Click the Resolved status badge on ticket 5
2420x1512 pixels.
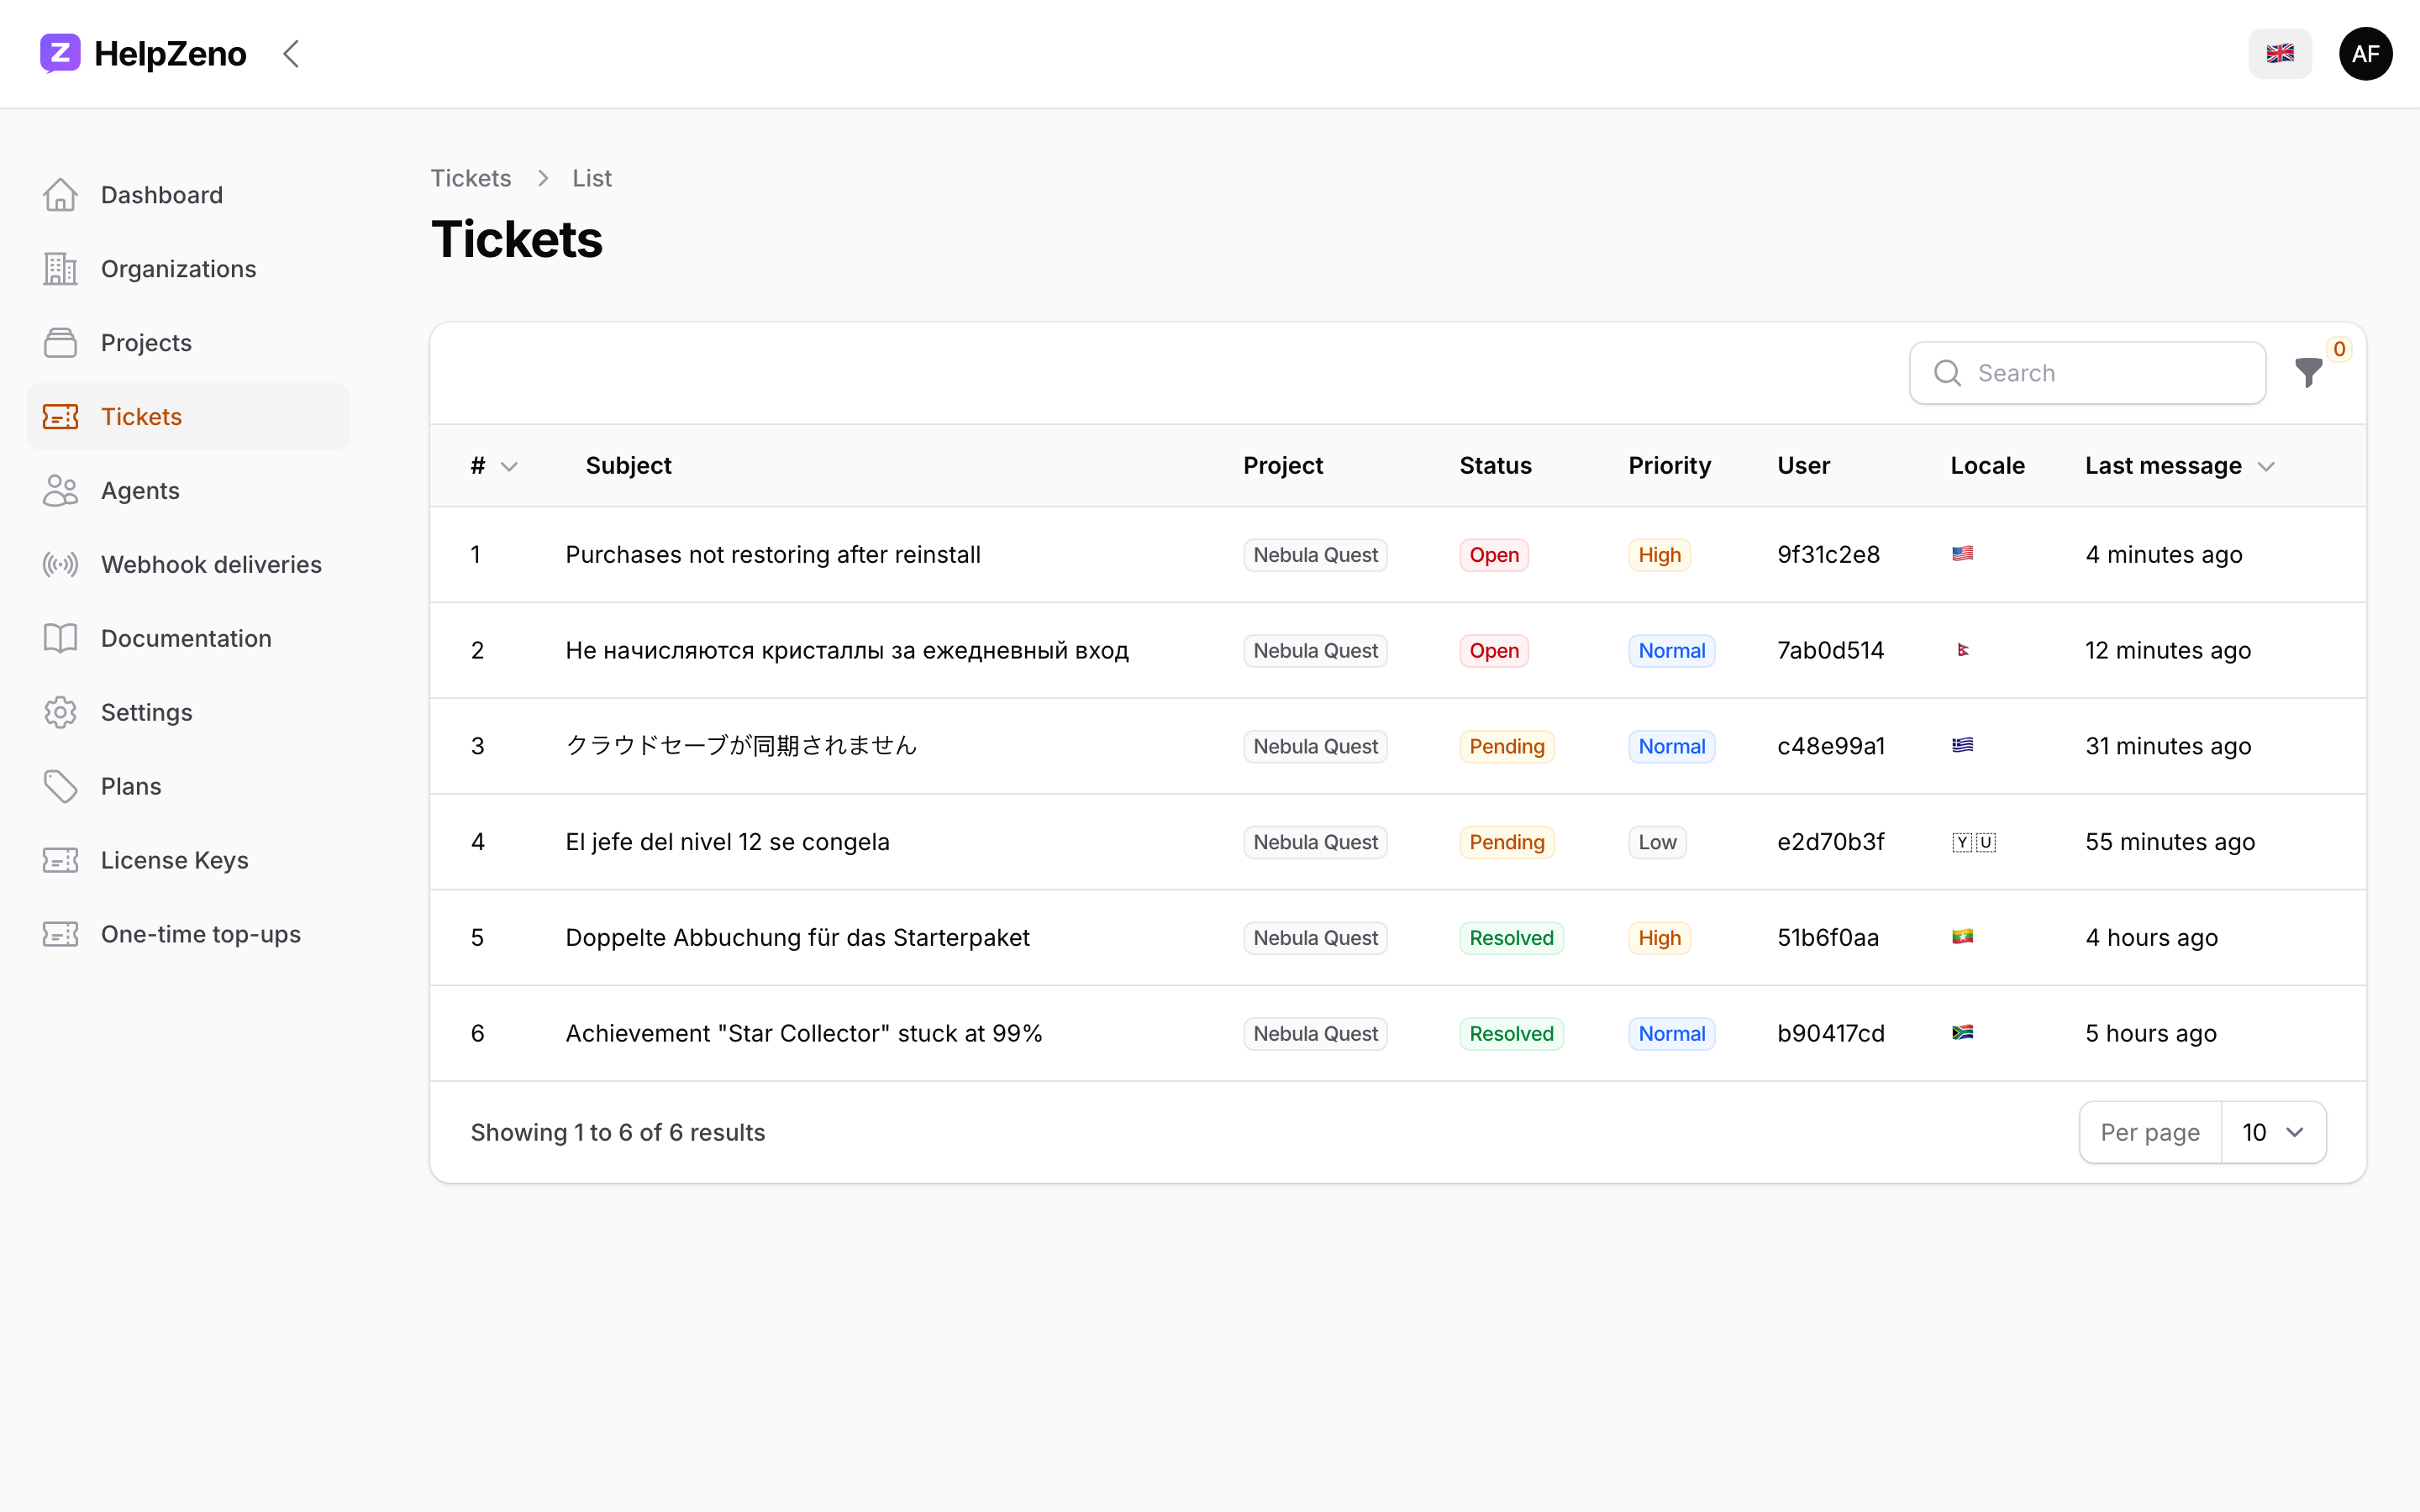point(1511,938)
